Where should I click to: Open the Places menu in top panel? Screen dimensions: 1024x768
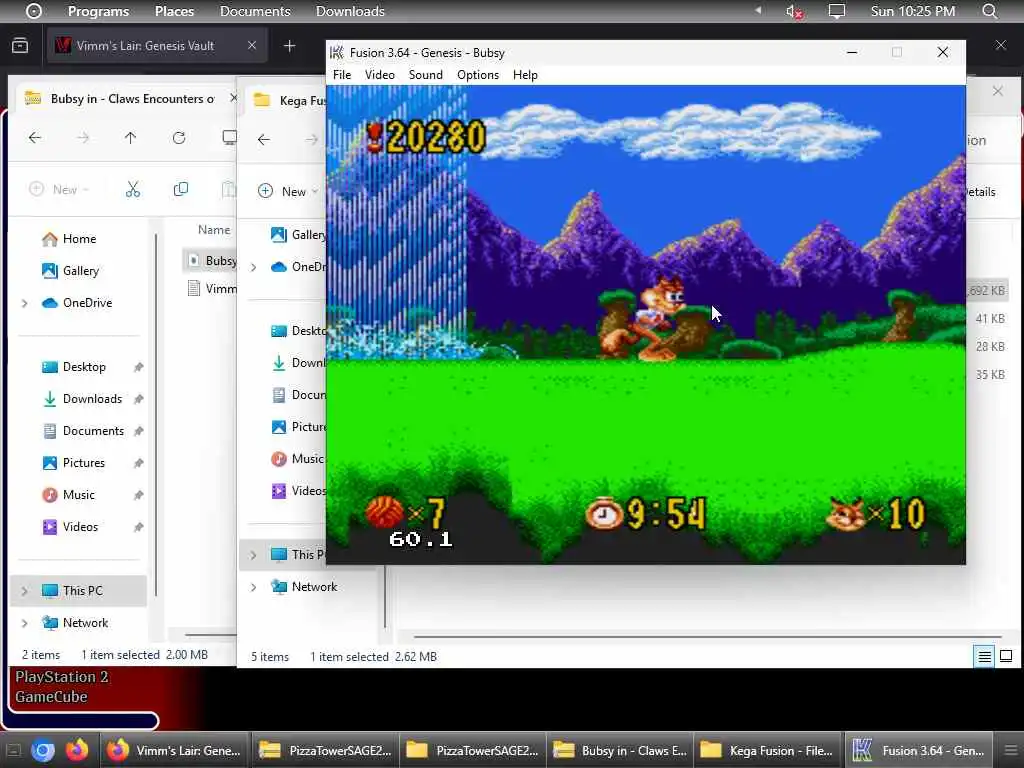[x=174, y=11]
